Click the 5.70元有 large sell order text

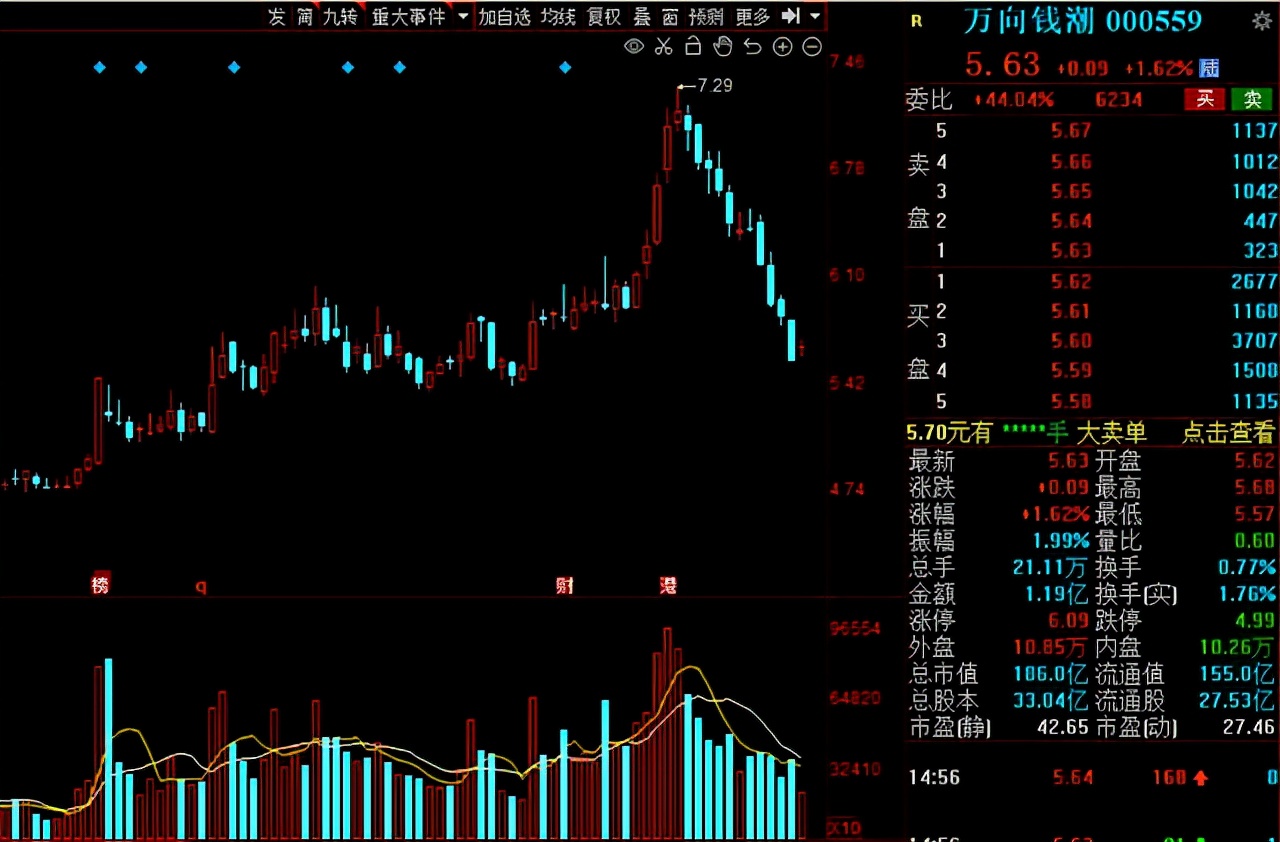coord(949,433)
